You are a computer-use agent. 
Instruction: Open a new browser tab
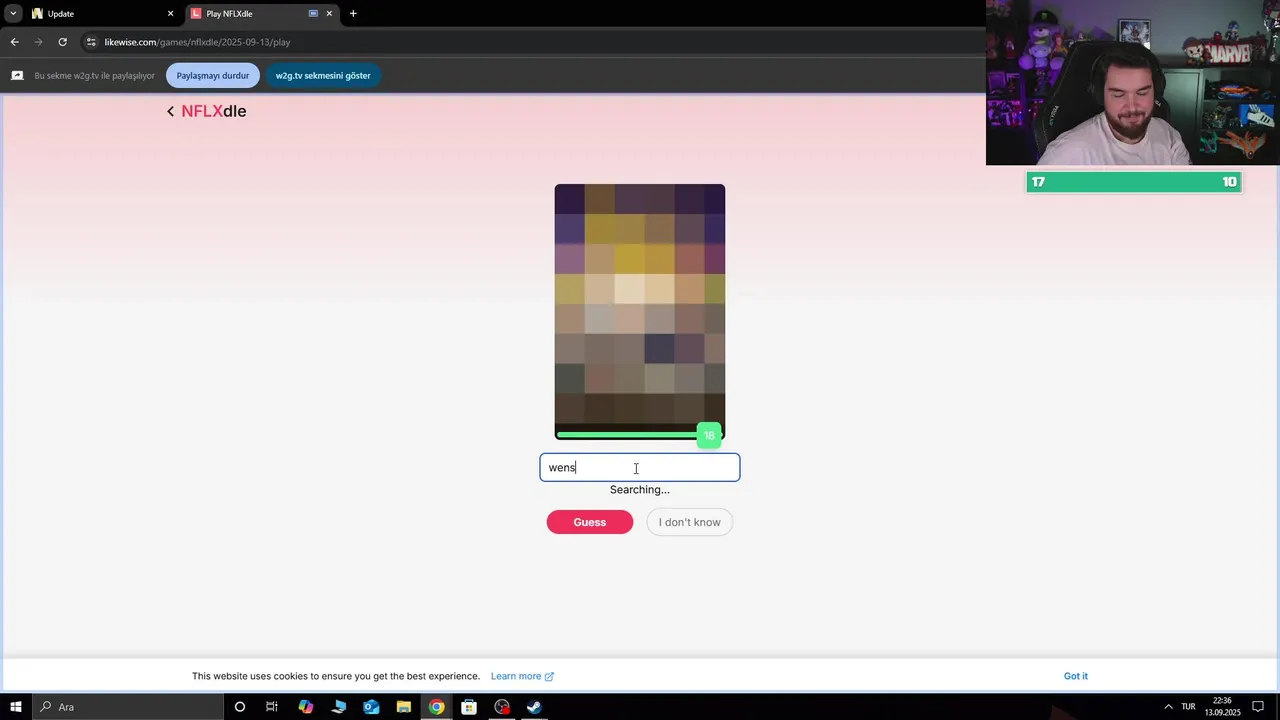coord(353,14)
